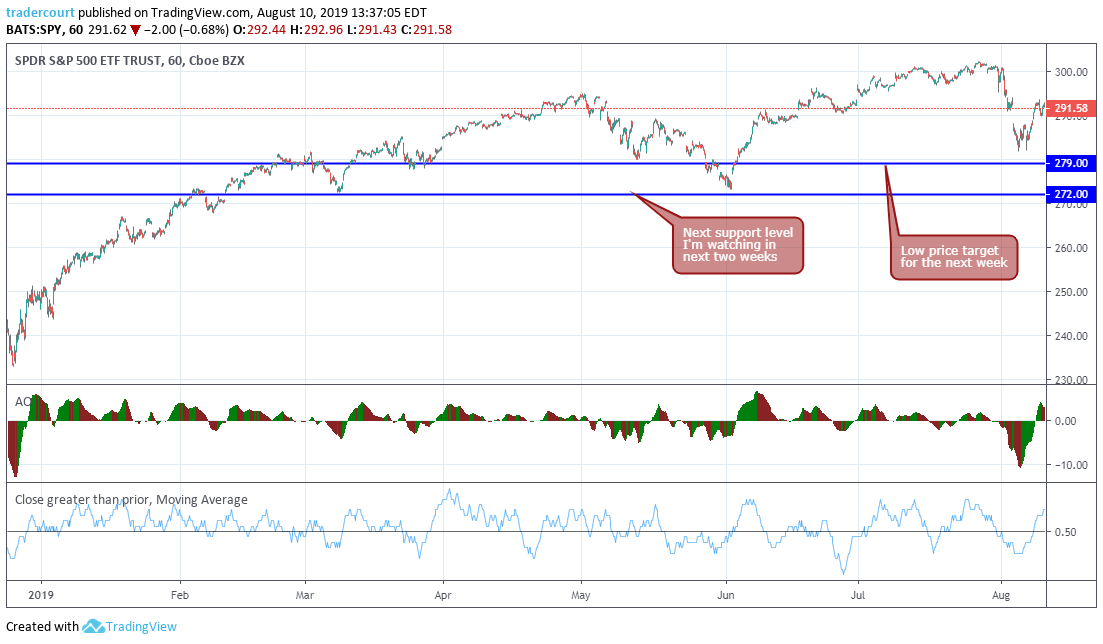Click the 240.00 price axis label

click(x=1071, y=336)
